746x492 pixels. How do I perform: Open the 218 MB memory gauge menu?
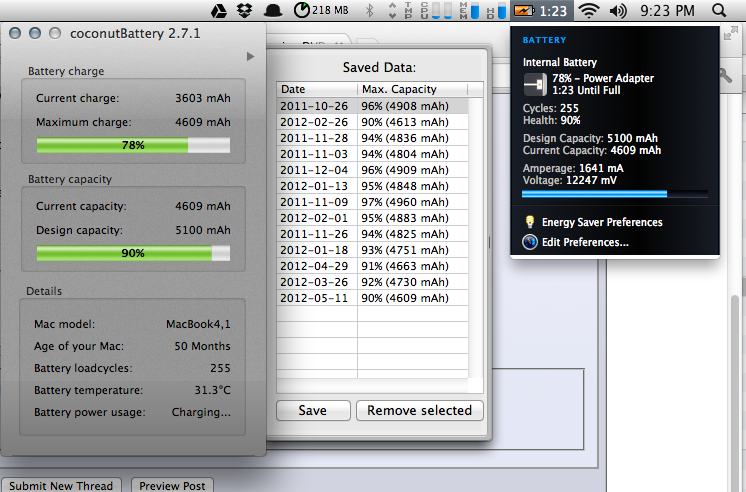tap(321, 10)
